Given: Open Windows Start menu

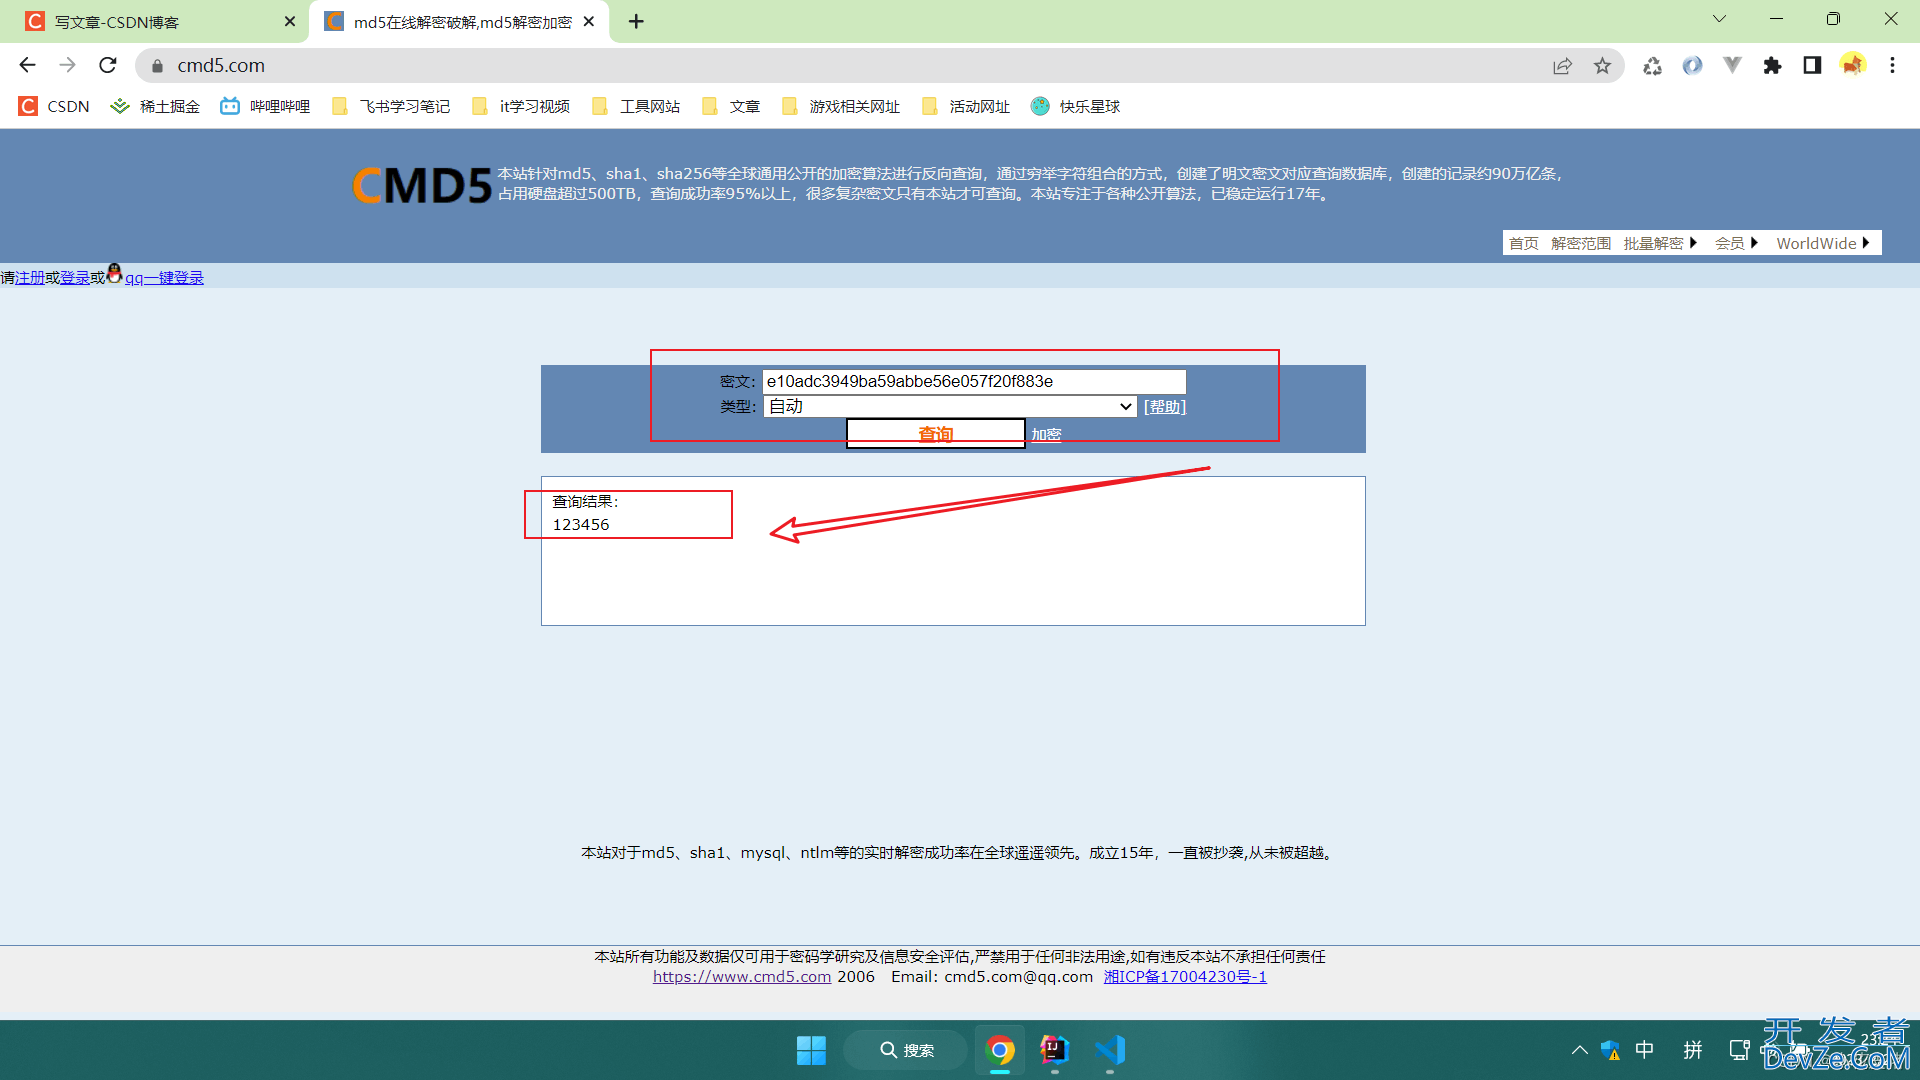Looking at the screenshot, I should pos(811,1050).
